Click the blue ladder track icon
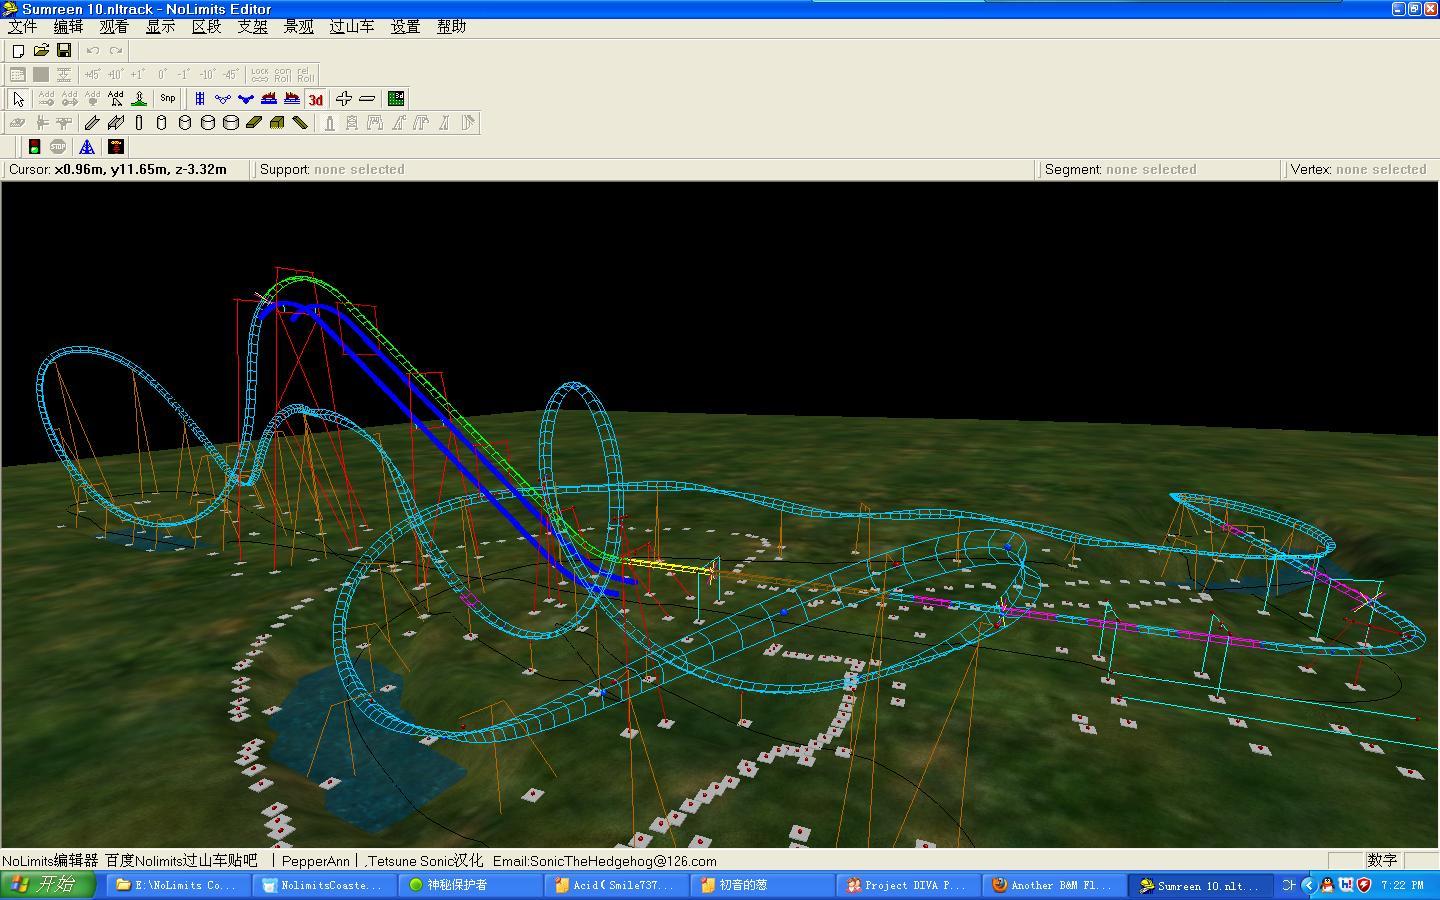Screen dimensions: 1440x900 pos(200,98)
